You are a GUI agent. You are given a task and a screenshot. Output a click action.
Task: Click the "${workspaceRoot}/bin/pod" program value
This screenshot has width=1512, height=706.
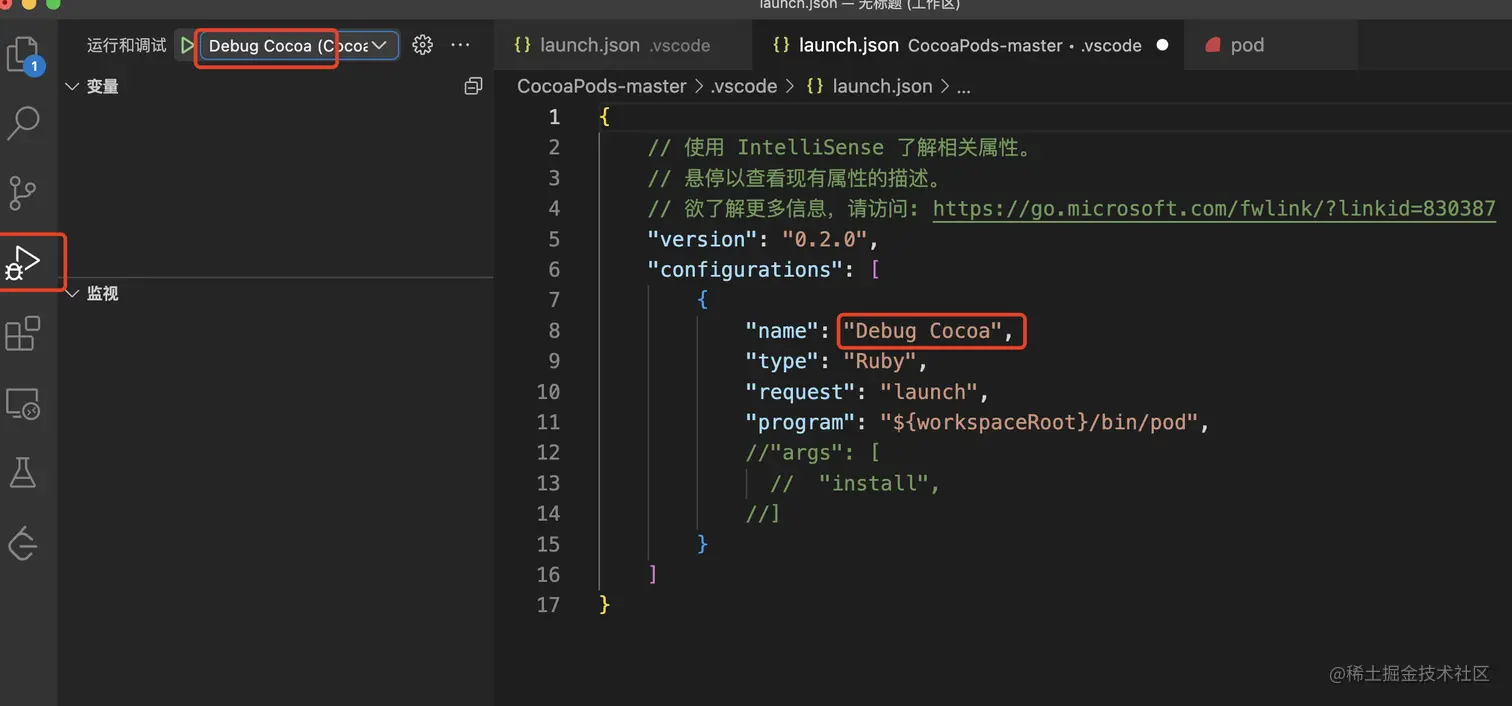[x=1039, y=422]
